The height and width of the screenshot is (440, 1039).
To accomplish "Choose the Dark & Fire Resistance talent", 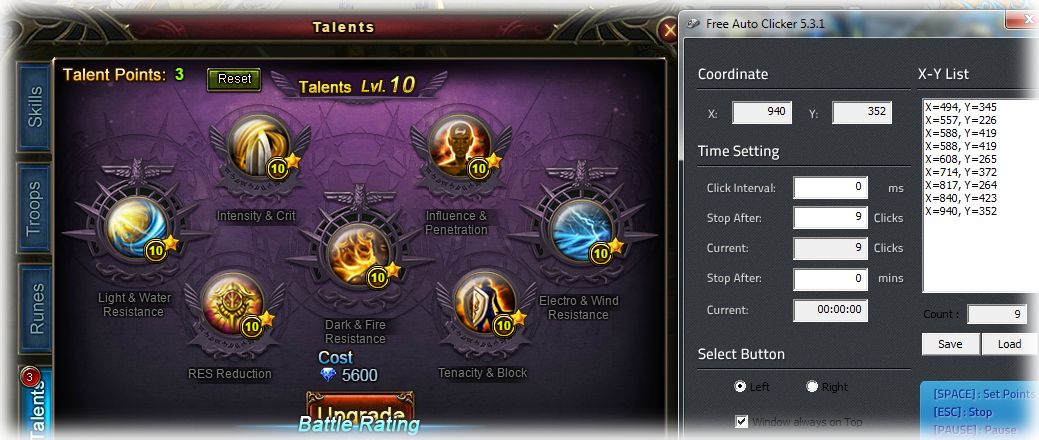I will [x=358, y=255].
